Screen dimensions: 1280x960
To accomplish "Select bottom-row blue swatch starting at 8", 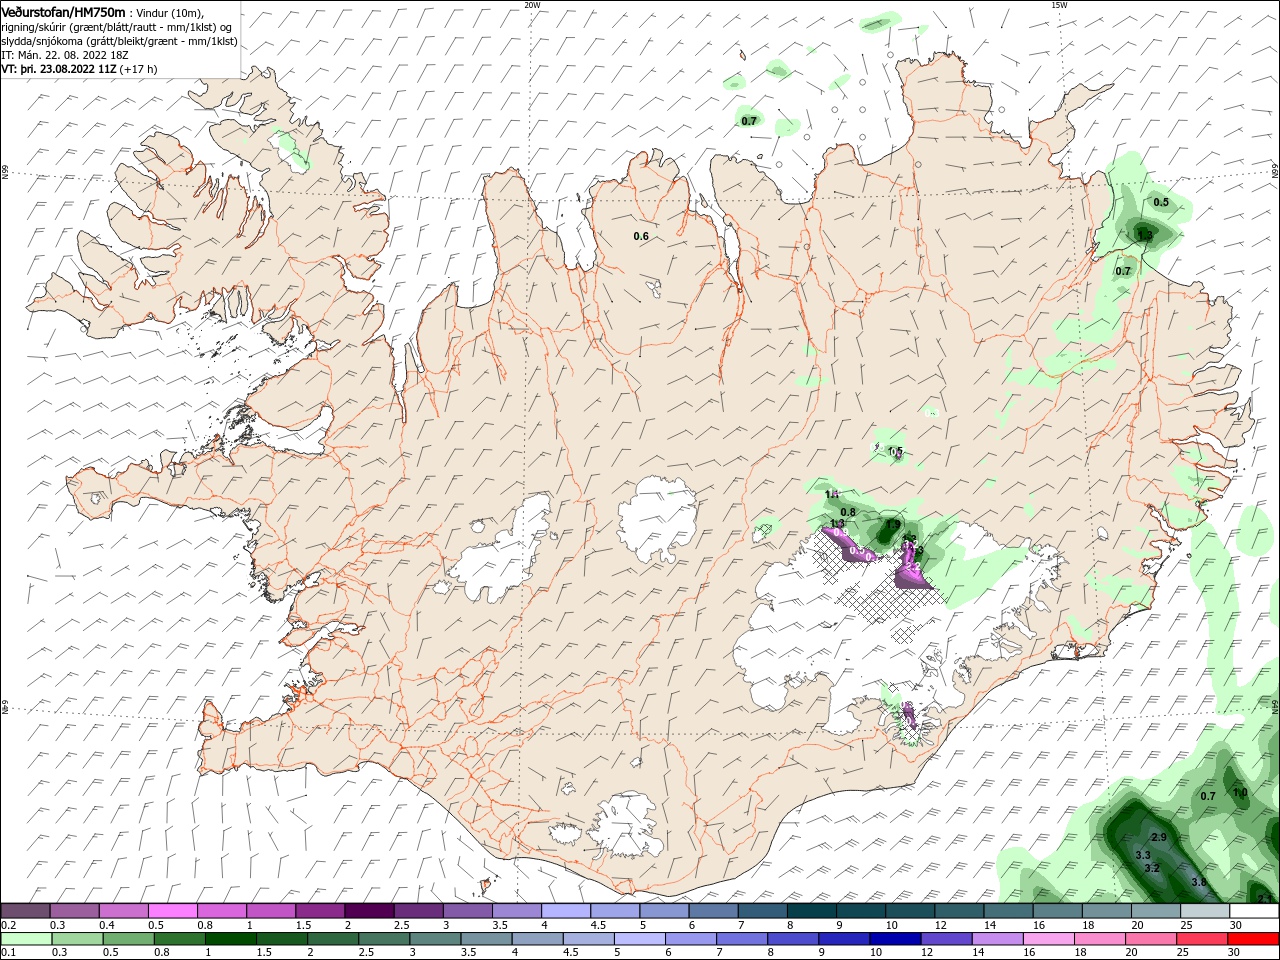I will point(794,939).
